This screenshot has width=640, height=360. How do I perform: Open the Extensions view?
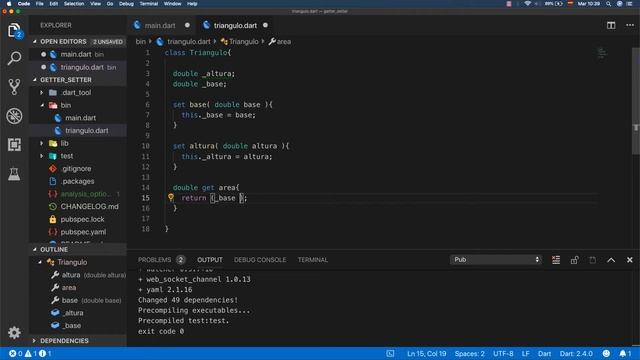(14, 144)
